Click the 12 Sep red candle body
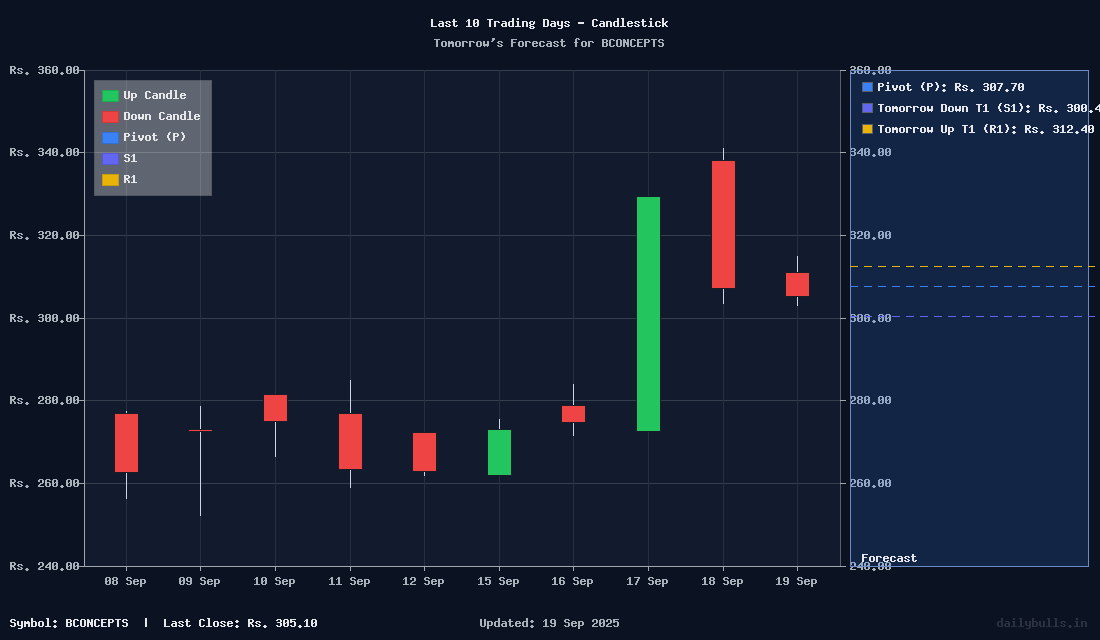The image size is (1100, 640). click(x=424, y=452)
